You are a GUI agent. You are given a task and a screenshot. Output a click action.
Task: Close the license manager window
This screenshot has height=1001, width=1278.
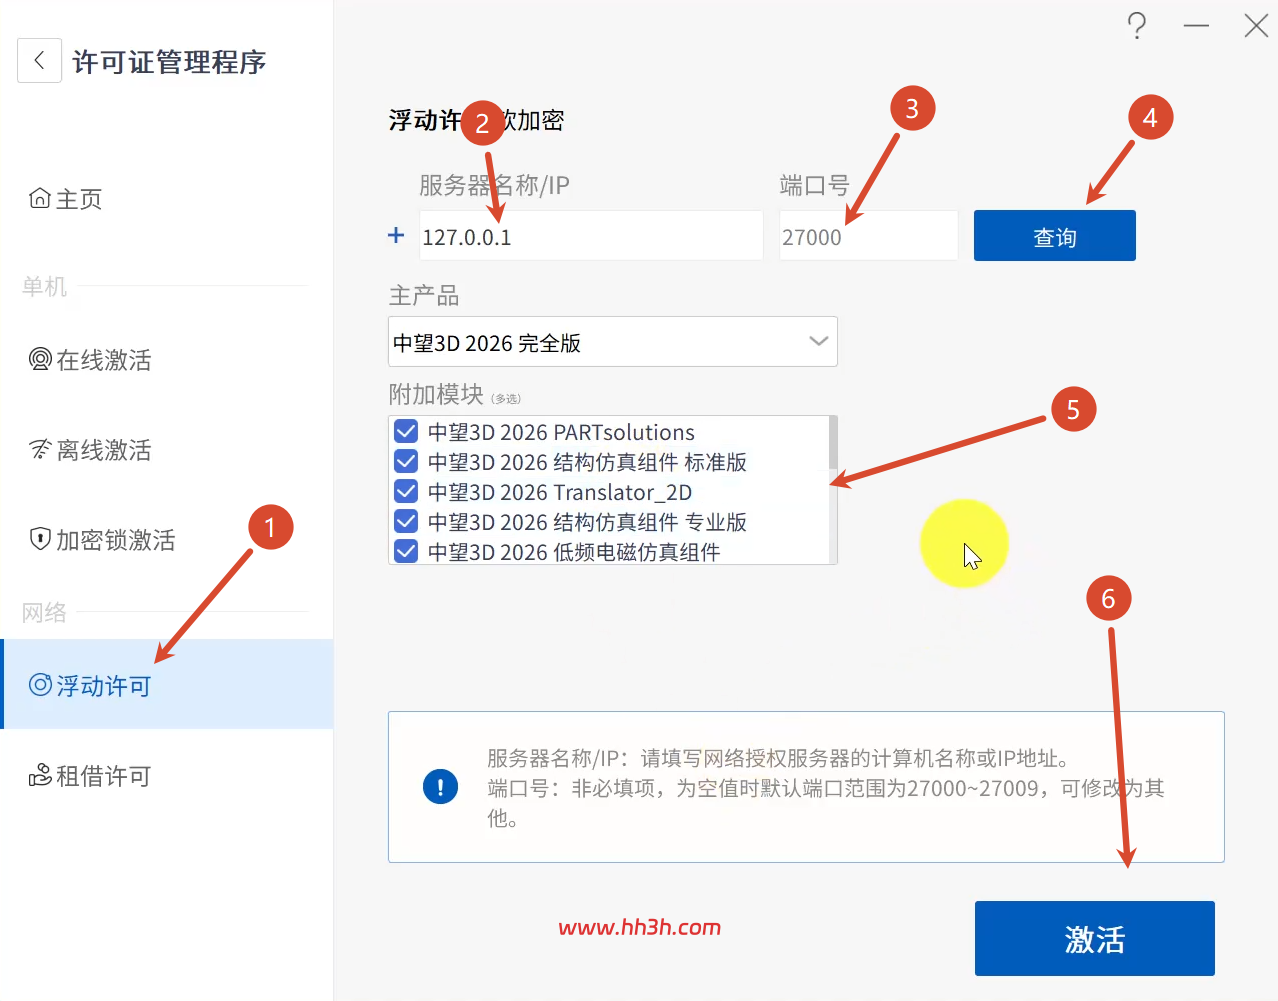coord(1256,26)
